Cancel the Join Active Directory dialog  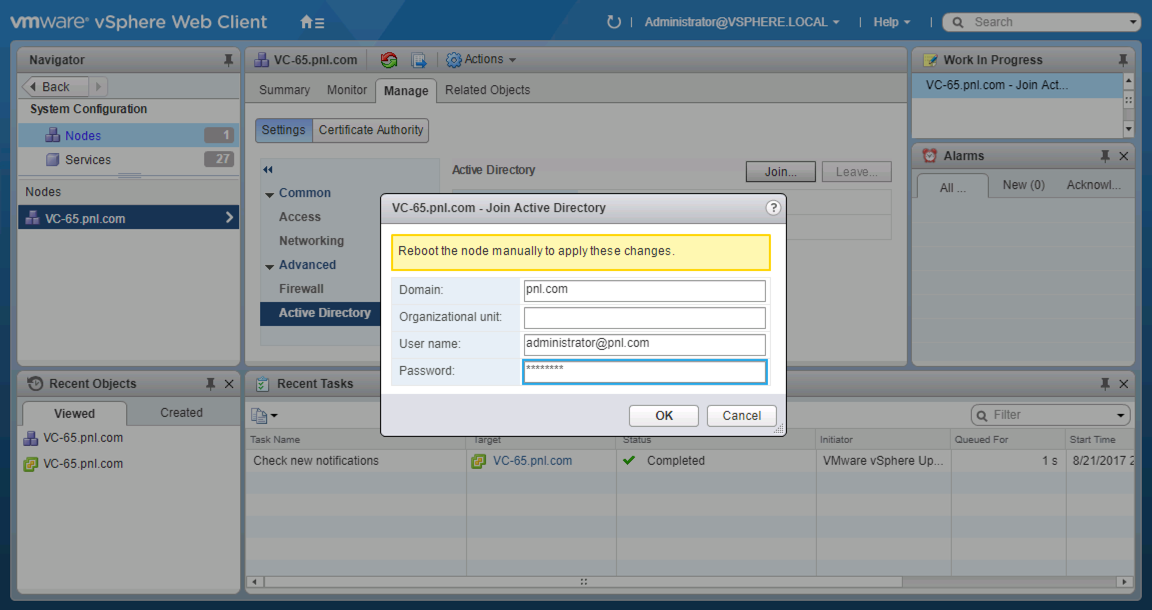(x=741, y=416)
